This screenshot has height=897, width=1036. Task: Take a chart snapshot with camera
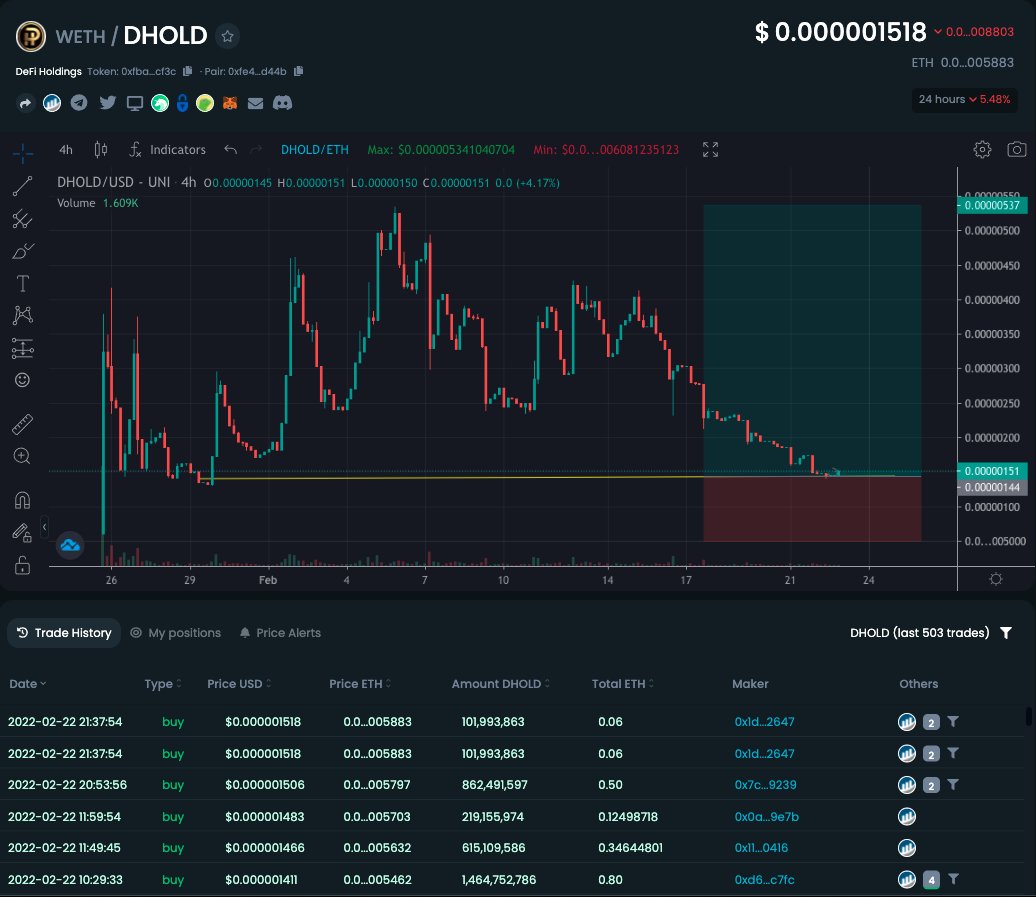tap(1016, 150)
